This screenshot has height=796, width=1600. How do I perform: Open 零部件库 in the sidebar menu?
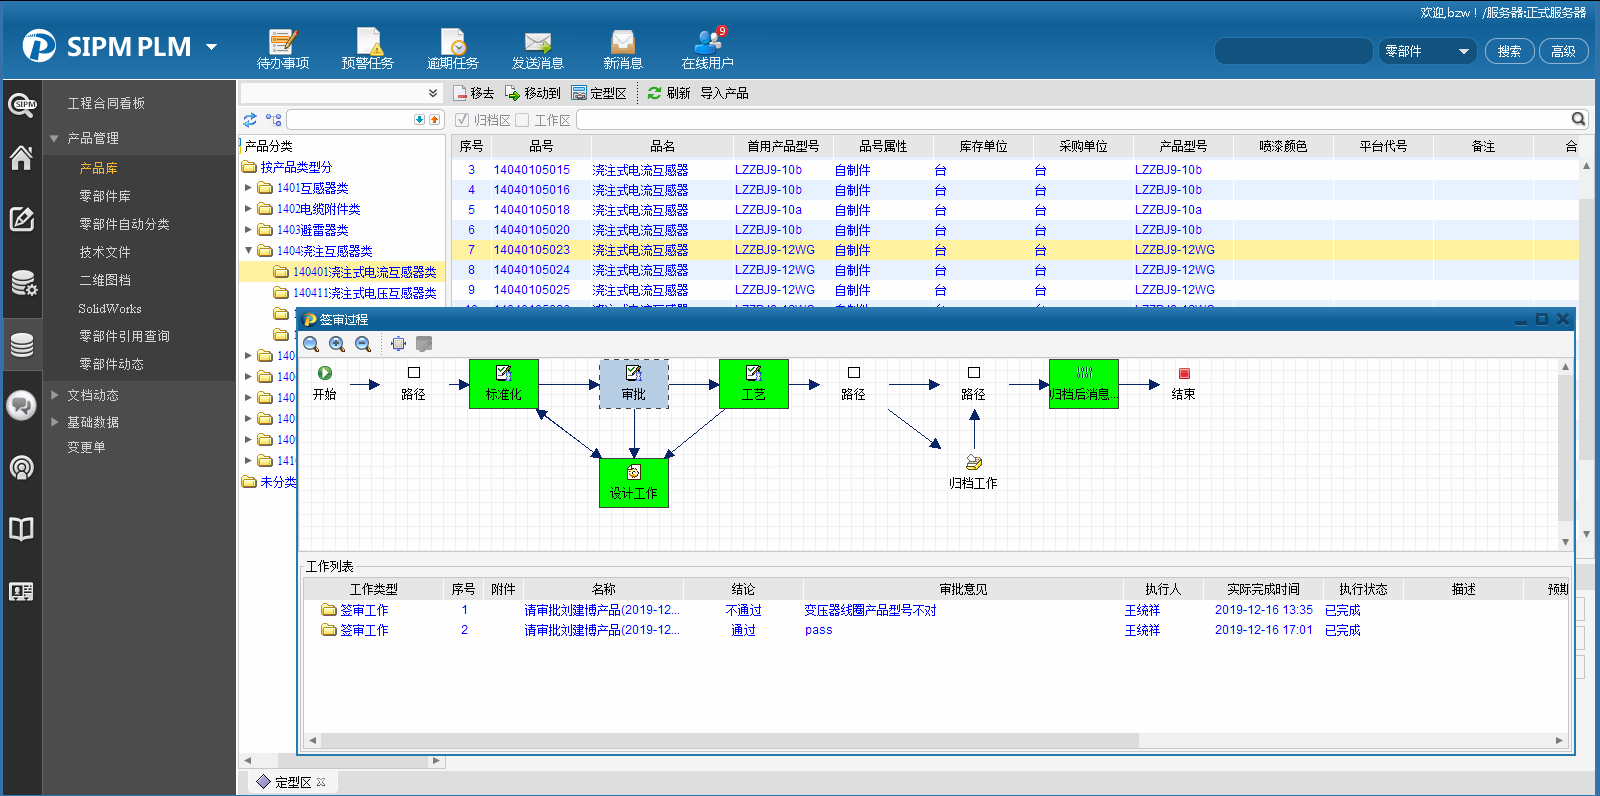click(105, 196)
